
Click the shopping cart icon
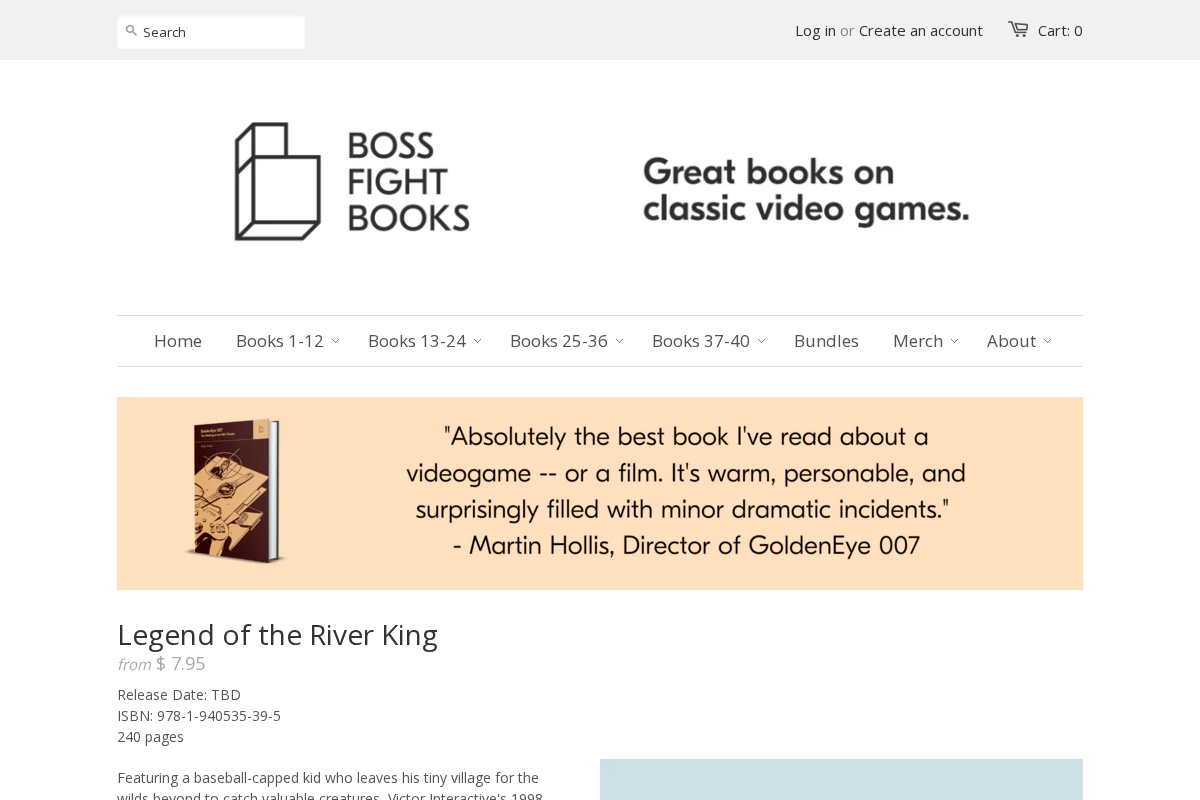pos(1018,29)
